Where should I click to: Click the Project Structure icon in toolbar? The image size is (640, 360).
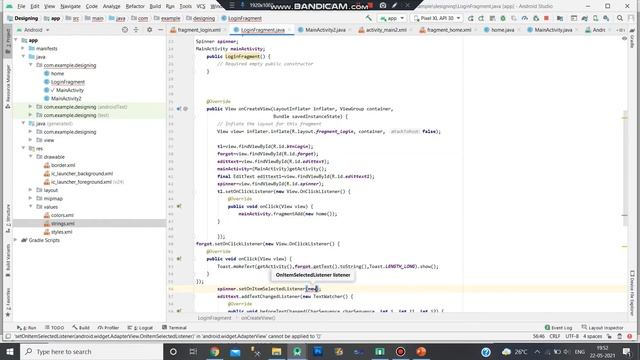[560, 18]
